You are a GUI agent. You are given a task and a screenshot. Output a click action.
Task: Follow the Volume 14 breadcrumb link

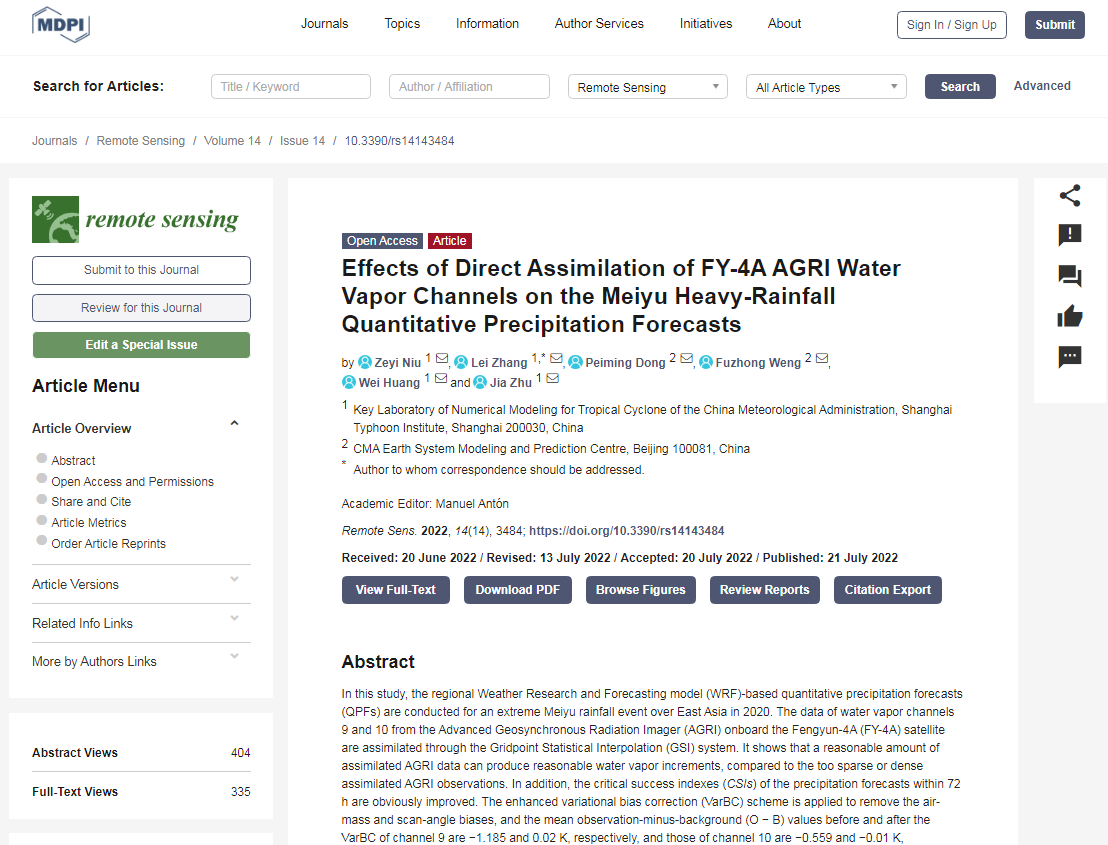[232, 141]
